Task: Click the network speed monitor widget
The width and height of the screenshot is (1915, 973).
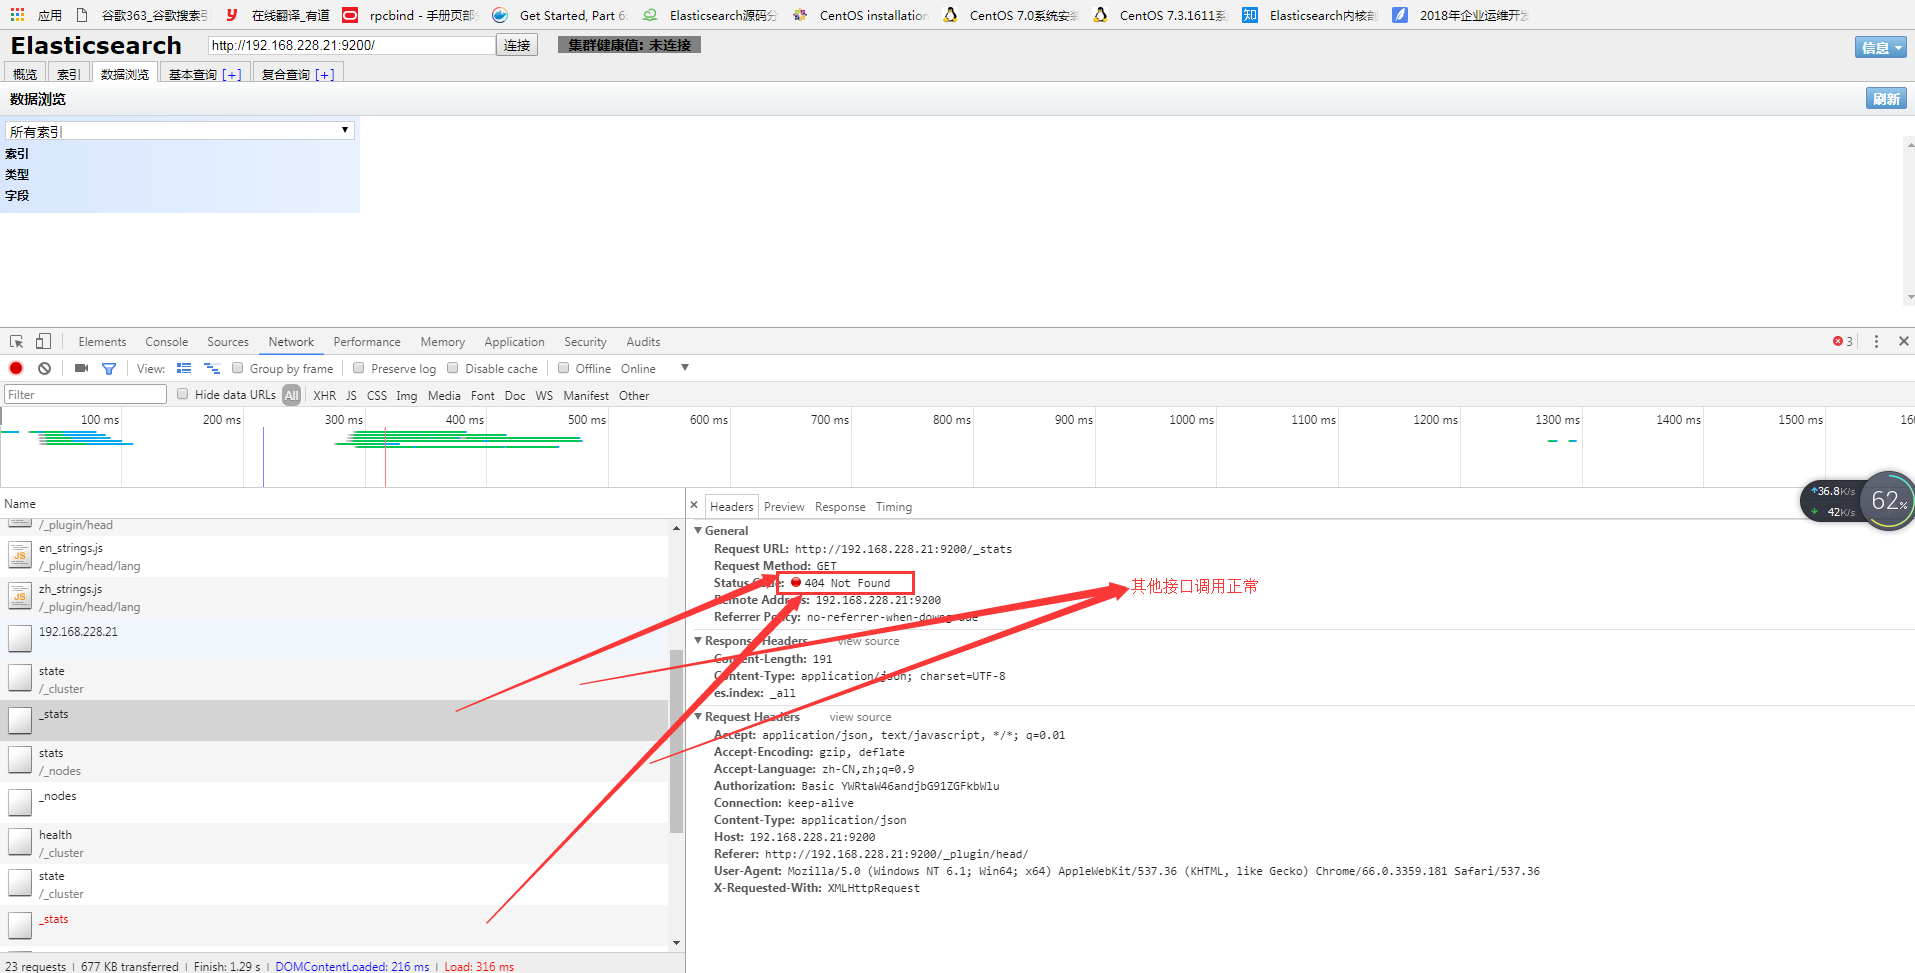Action: pos(1856,501)
